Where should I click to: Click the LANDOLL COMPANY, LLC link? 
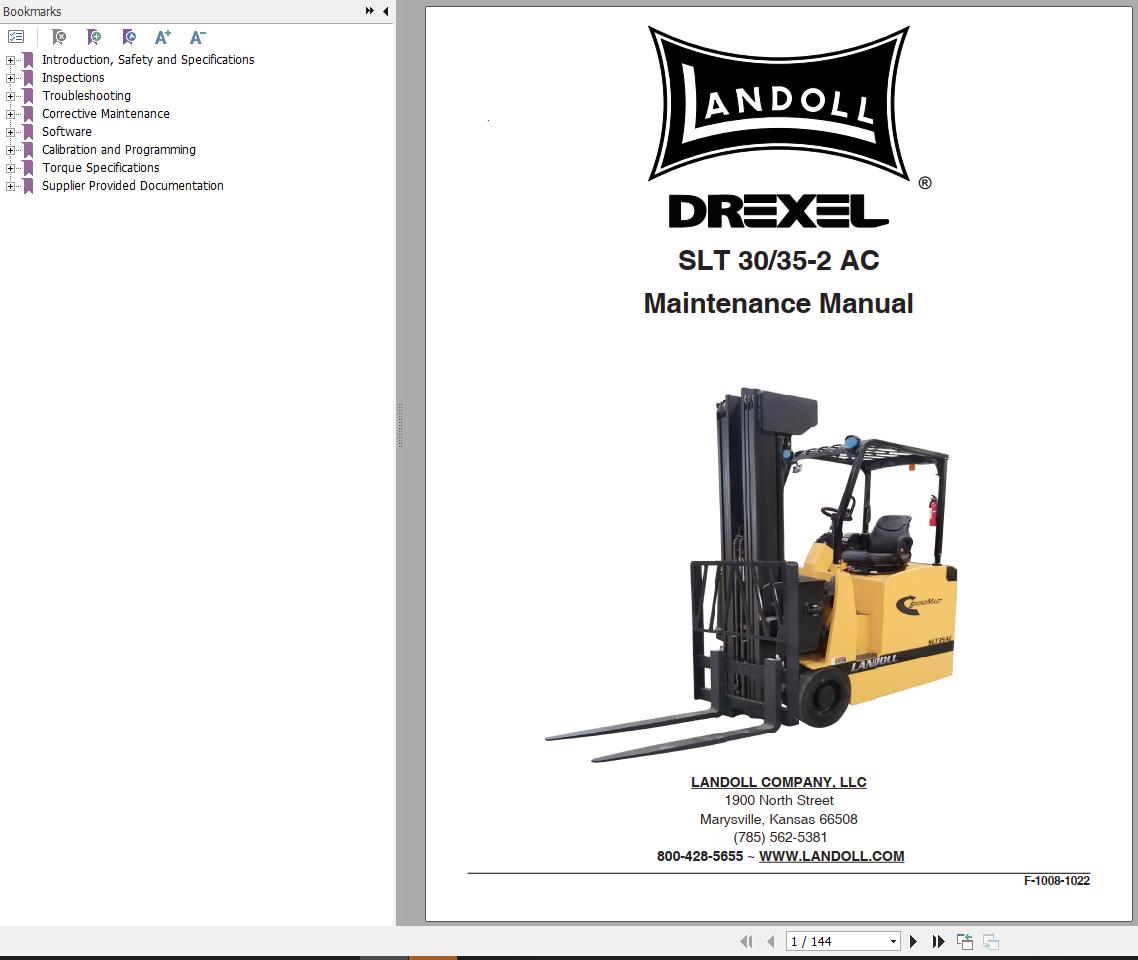click(x=778, y=782)
